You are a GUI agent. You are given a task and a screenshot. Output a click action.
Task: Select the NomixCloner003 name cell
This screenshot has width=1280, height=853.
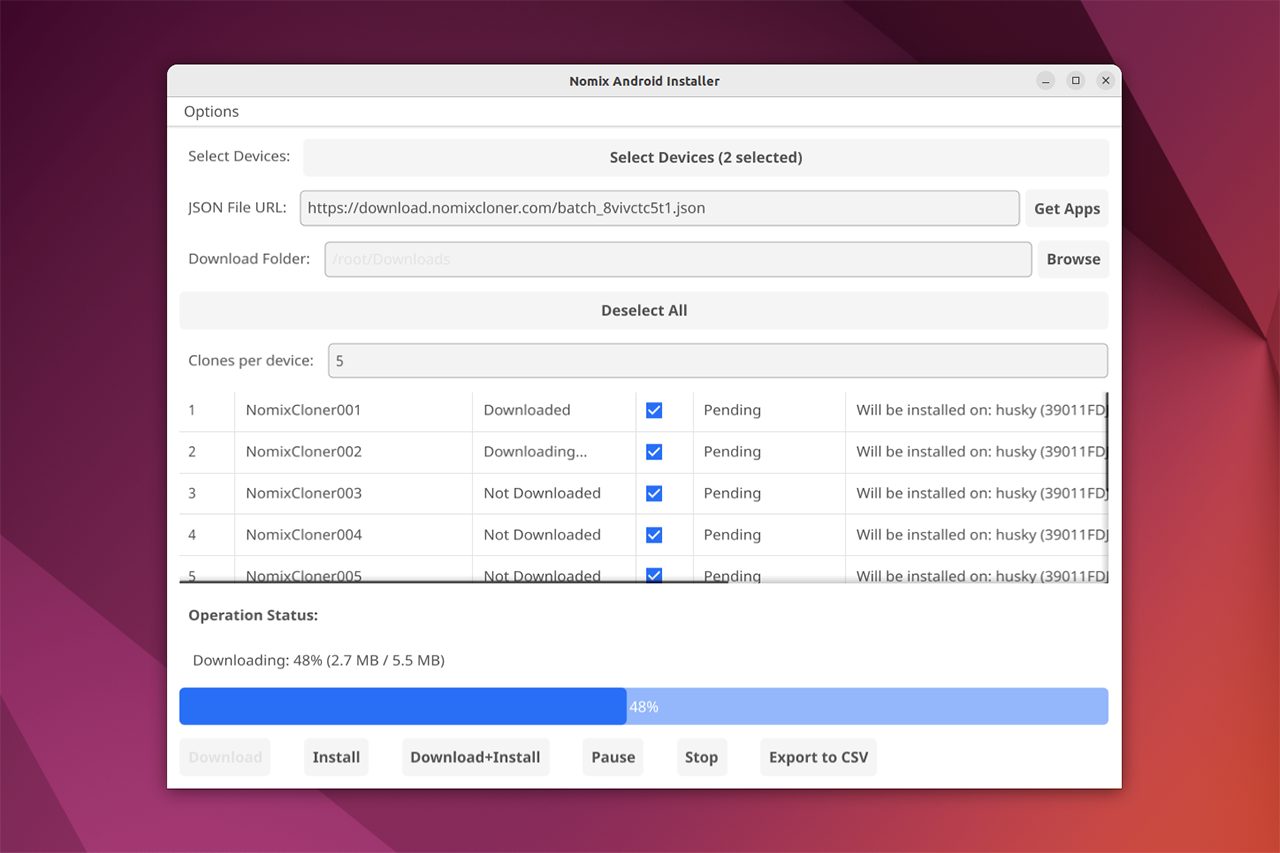[x=354, y=493]
